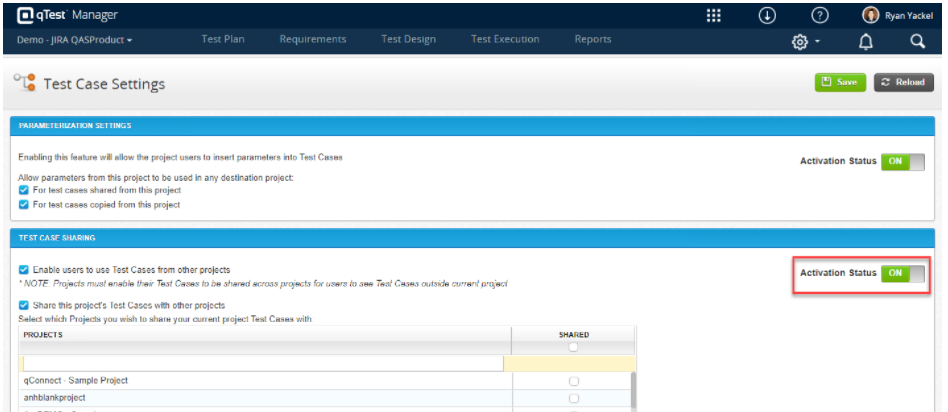Image resolution: width=948 pixels, height=412 pixels.
Task: Click the projects filter input field
Action: coord(263,364)
